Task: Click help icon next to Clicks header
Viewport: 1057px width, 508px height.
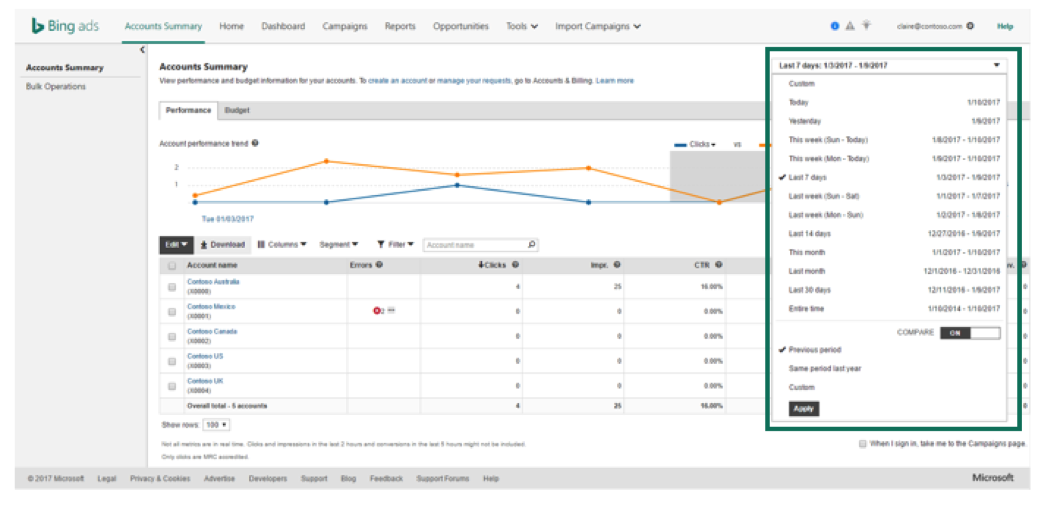Action: [515, 265]
